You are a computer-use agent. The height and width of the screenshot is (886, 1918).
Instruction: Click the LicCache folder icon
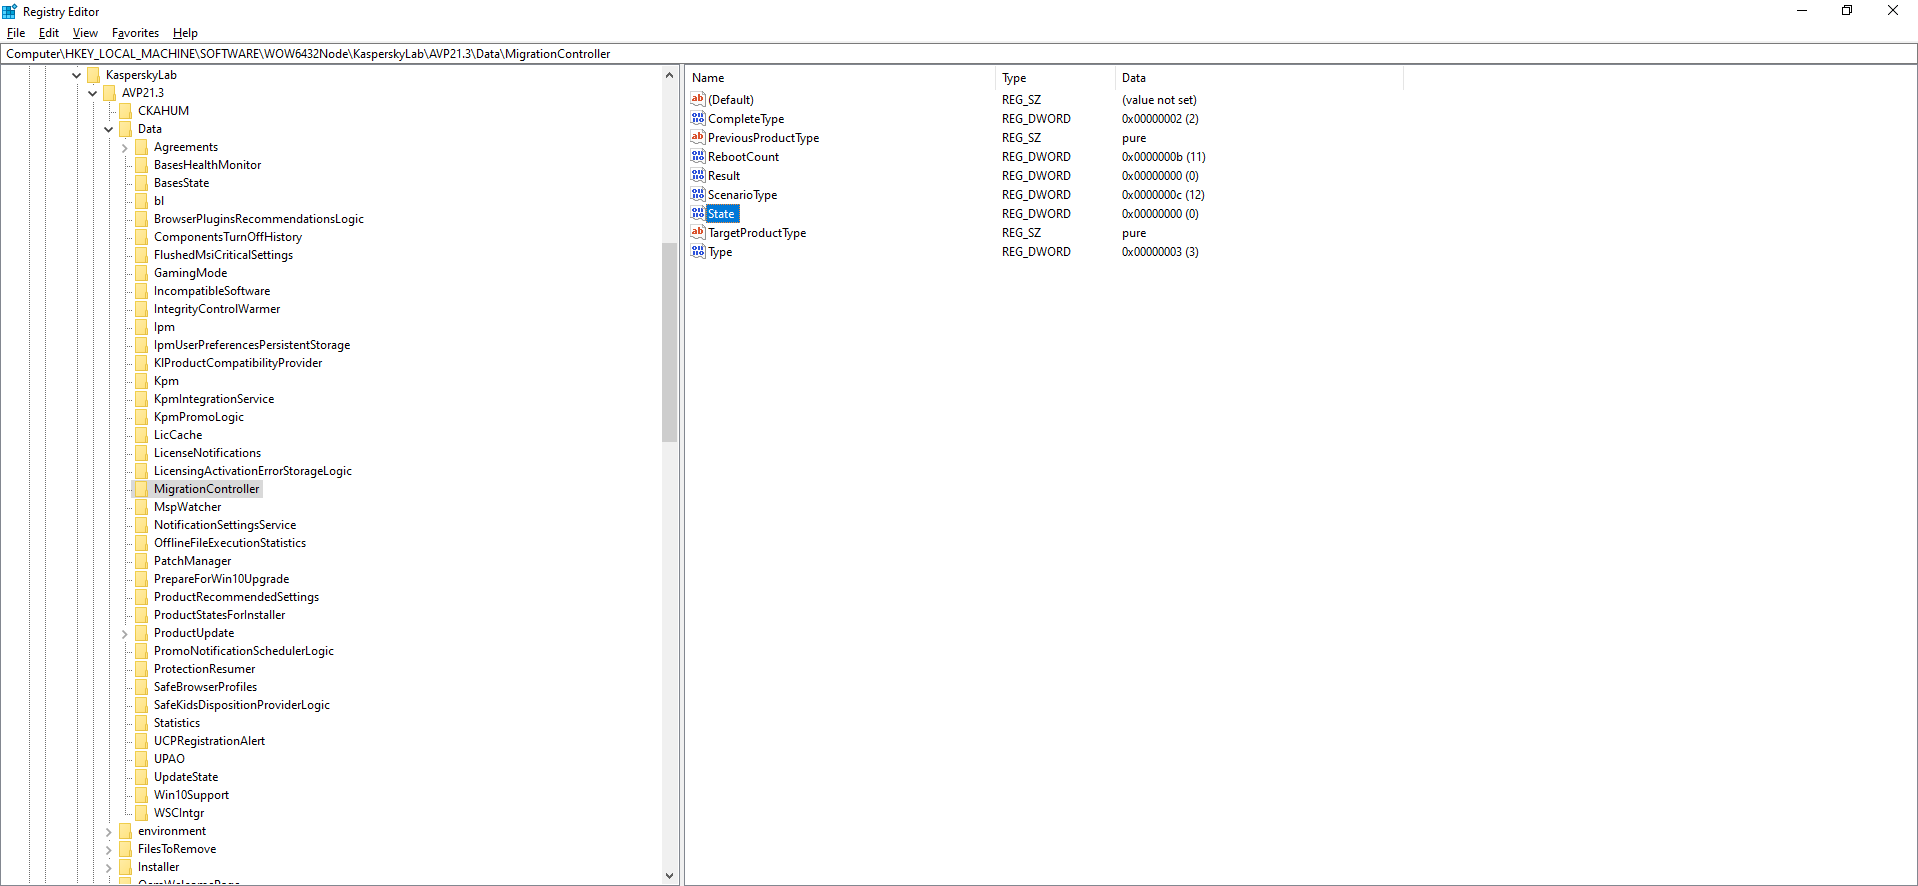click(x=142, y=435)
